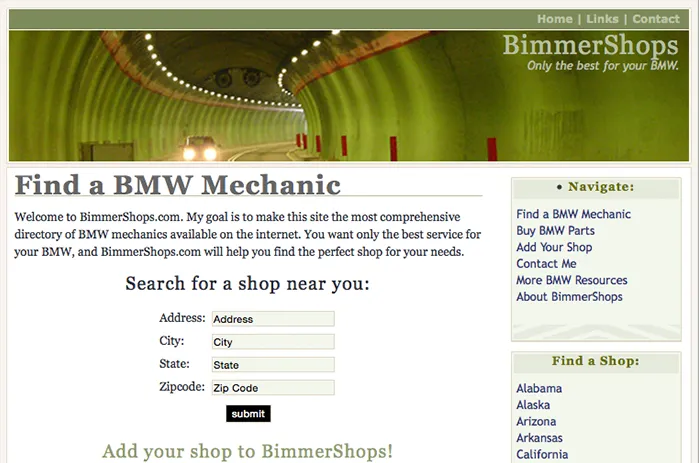Click the 'State:' form label
This screenshot has width=699, height=463.
pos(174,364)
